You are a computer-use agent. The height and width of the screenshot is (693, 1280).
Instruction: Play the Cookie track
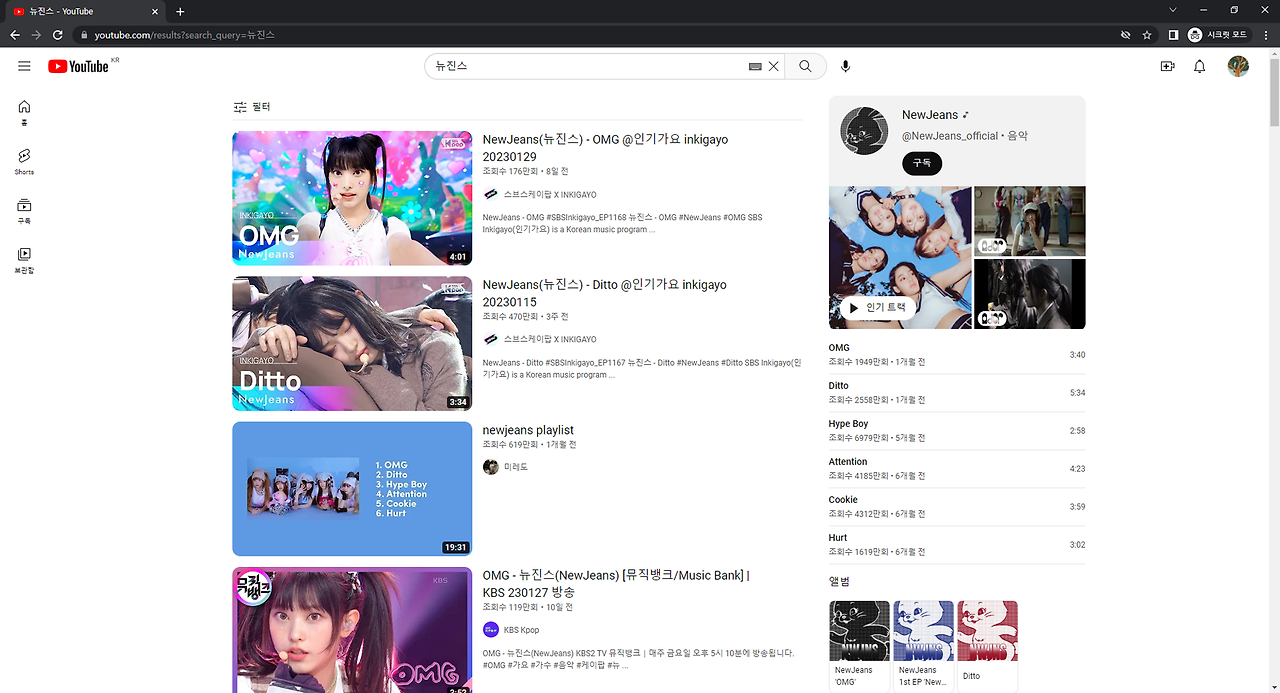click(957, 507)
